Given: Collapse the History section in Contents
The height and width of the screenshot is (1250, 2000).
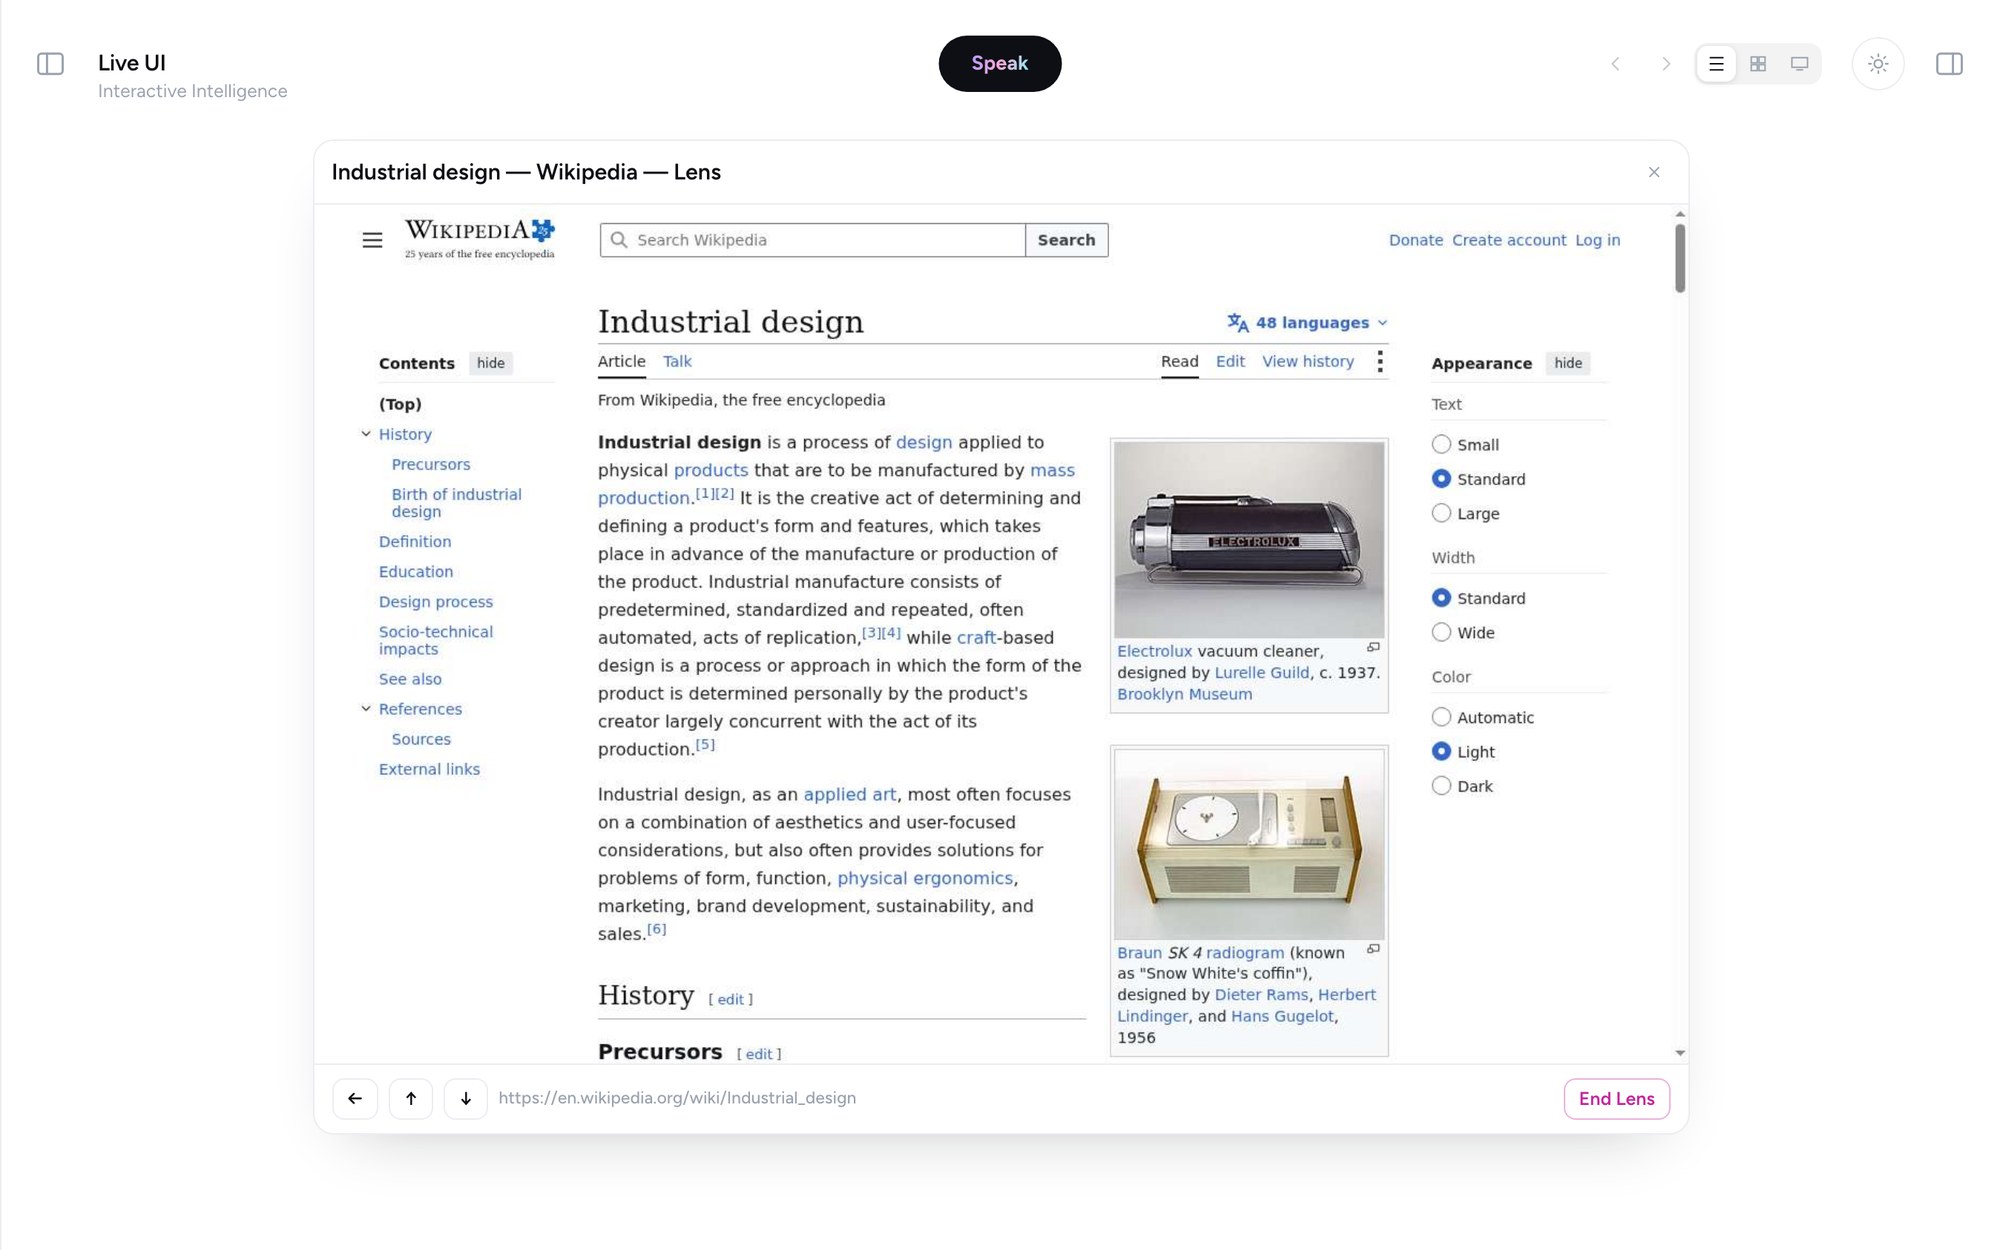Looking at the screenshot, I should (x=366, y=434).
